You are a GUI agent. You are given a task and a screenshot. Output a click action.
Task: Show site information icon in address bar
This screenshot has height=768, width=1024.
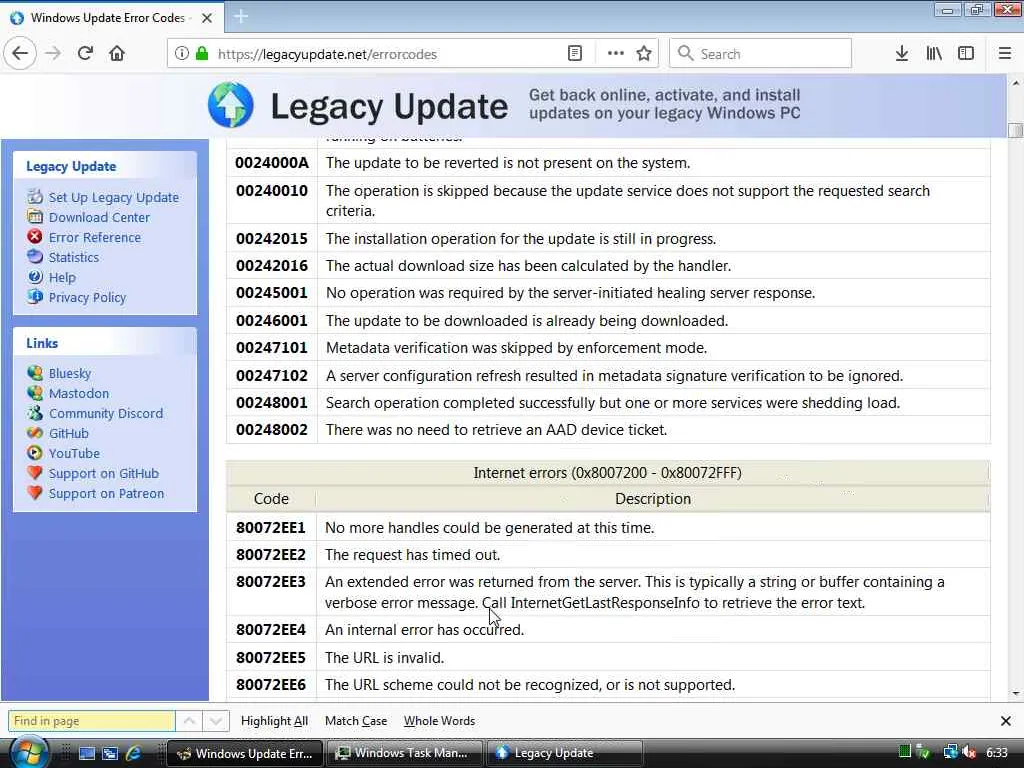tap(182, 54)
